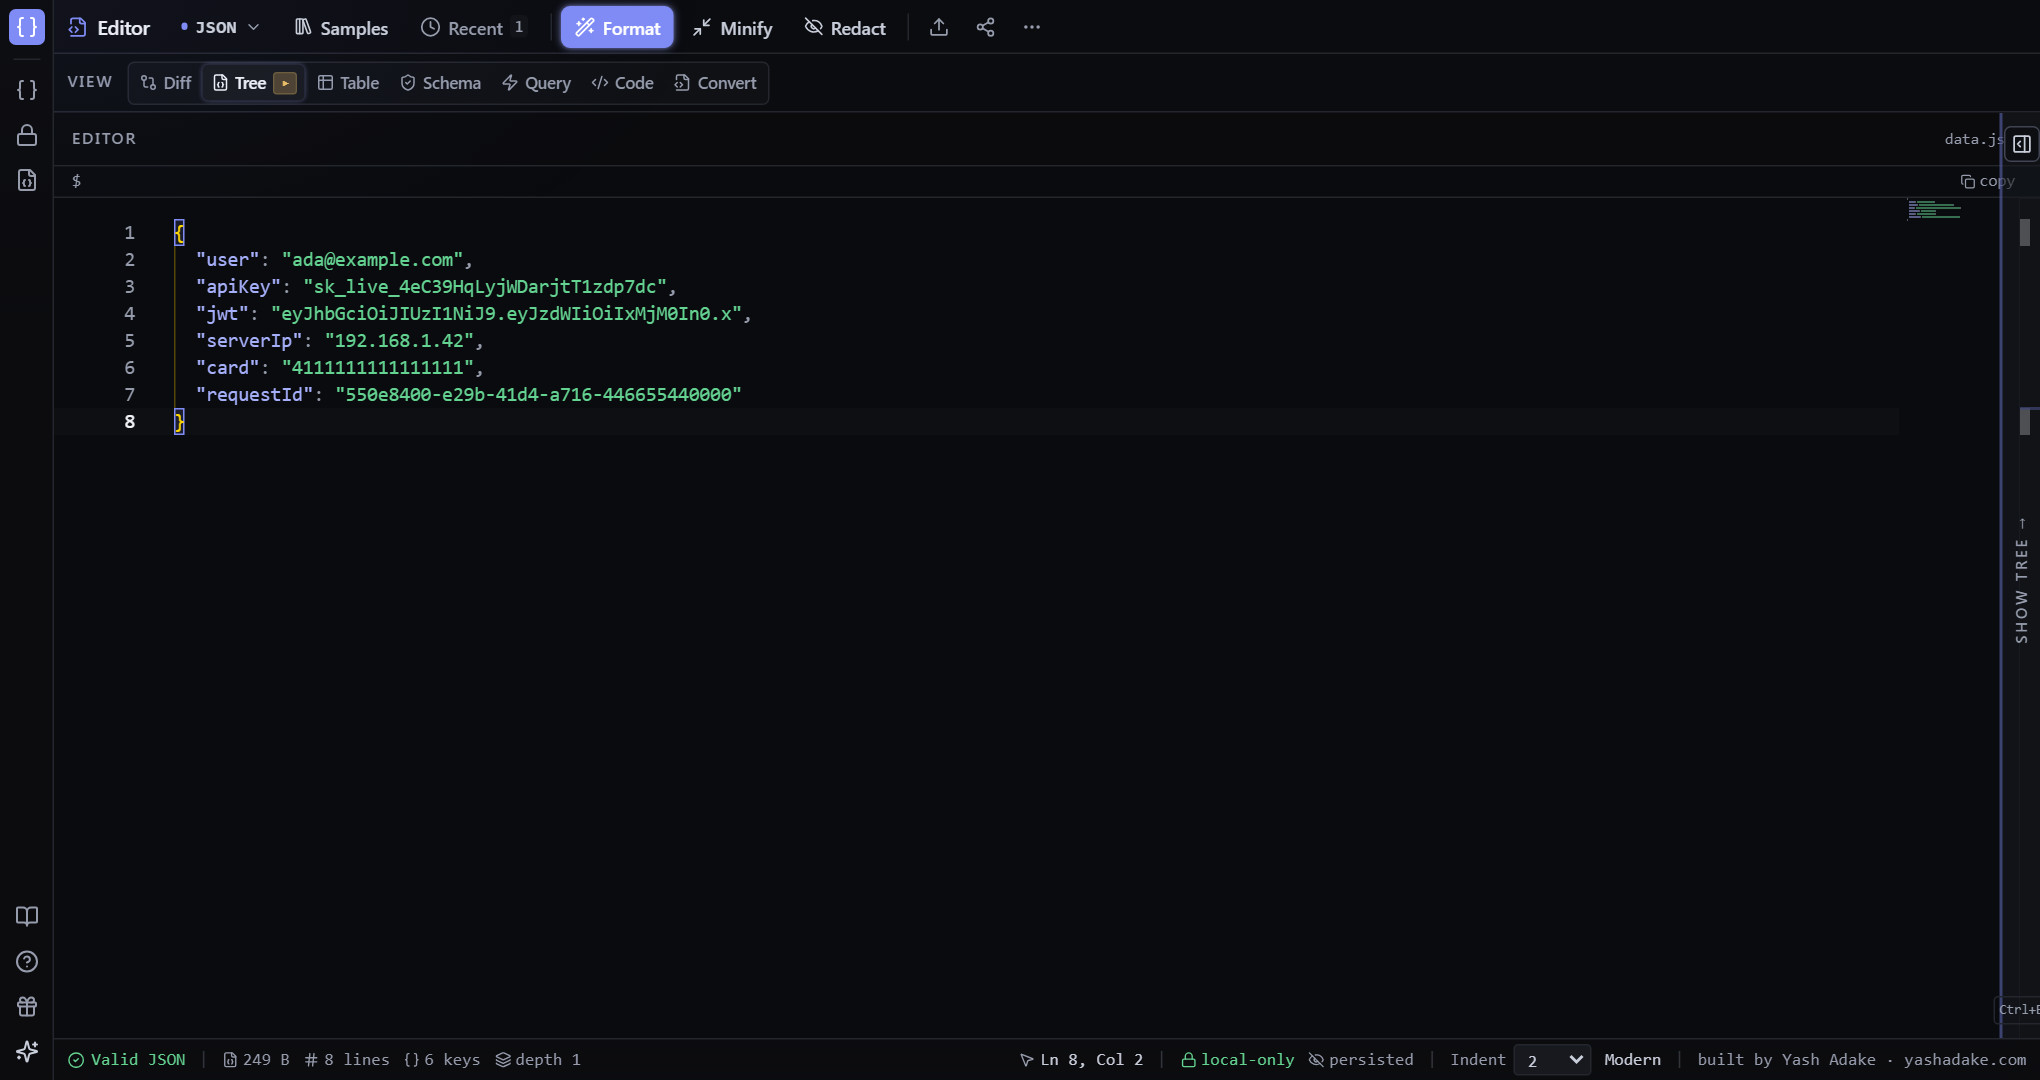
Task: Click the apiKey value string
Action: coord(485,287)
